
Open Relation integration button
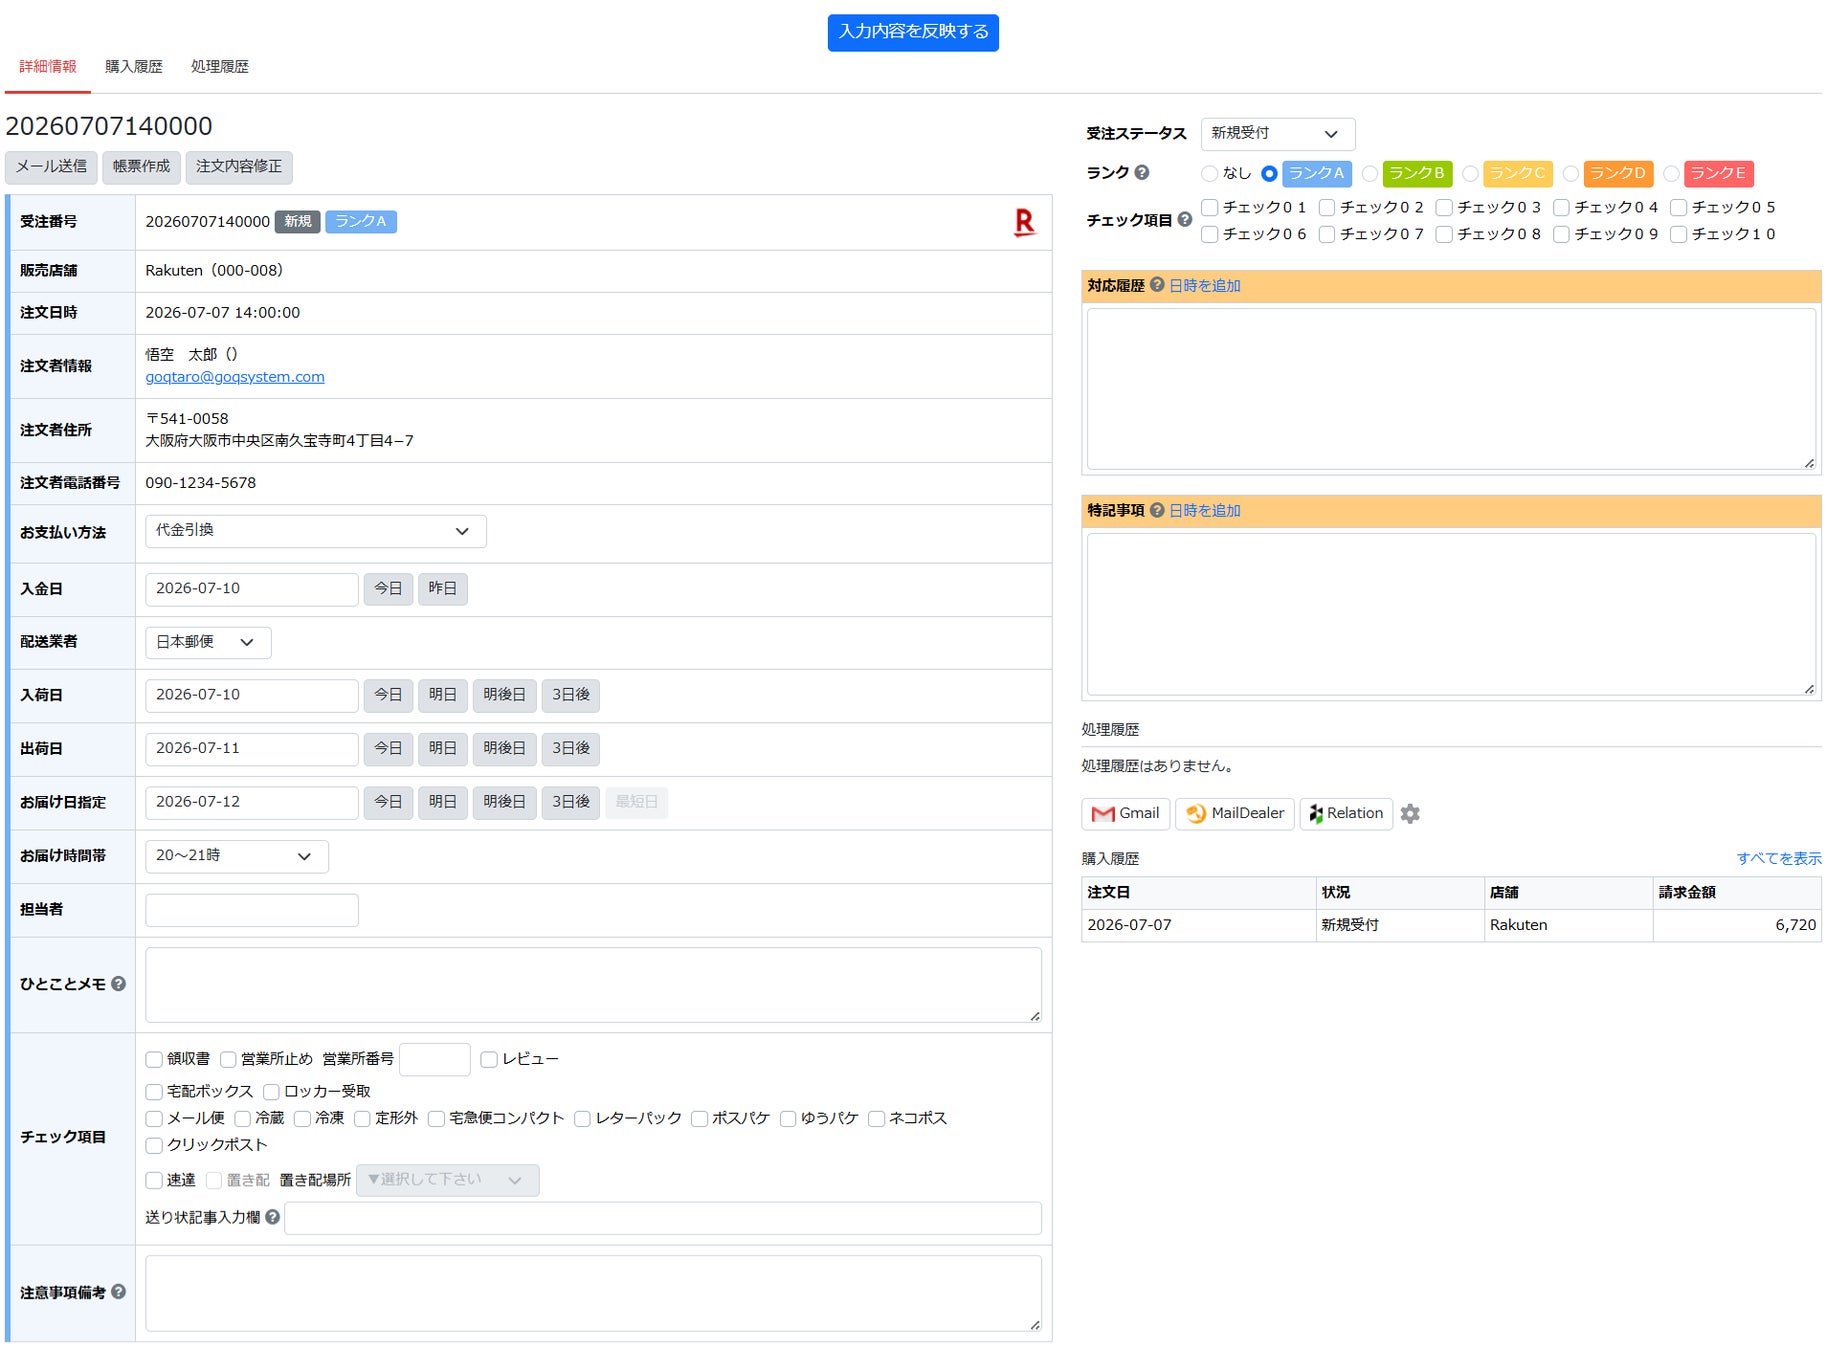[x=1346, y=814]
